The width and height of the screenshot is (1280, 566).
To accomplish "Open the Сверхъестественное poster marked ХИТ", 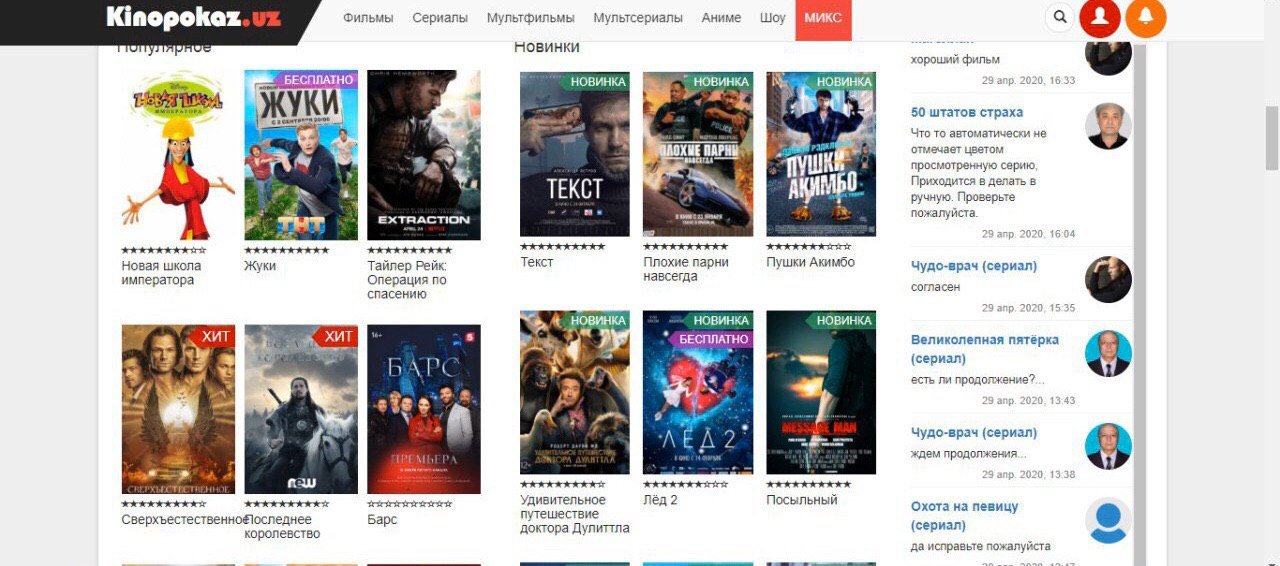I will click(178, 409).
